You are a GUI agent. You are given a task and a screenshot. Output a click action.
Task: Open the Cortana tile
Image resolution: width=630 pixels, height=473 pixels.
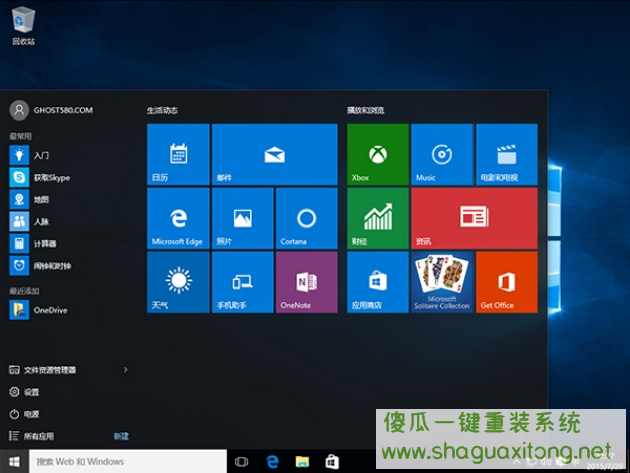(x=307, y=218)
